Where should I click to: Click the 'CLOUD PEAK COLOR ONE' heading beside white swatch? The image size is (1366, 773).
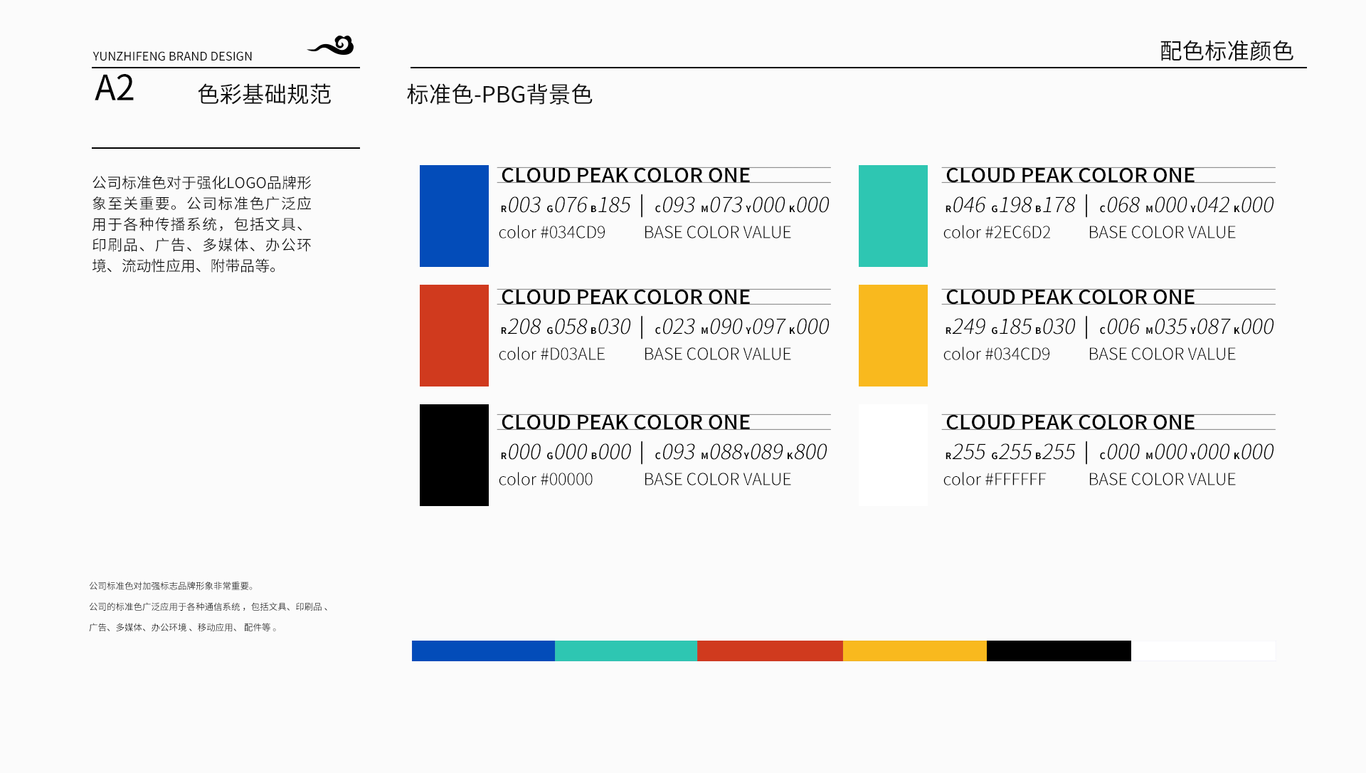[1070, 423]
